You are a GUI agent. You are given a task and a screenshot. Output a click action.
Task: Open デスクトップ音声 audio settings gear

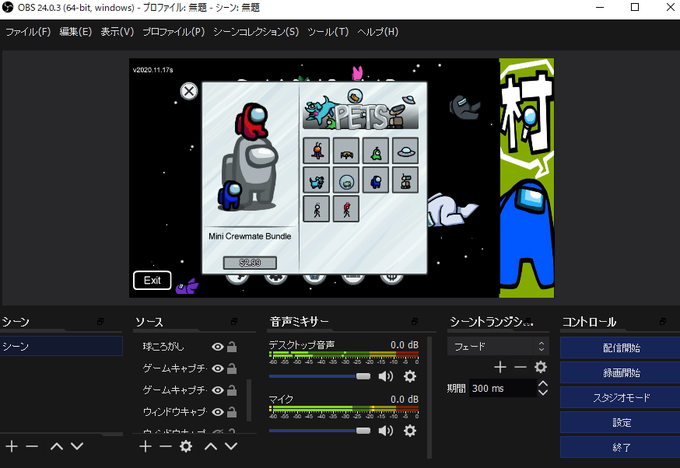click(x=410, y=376)
